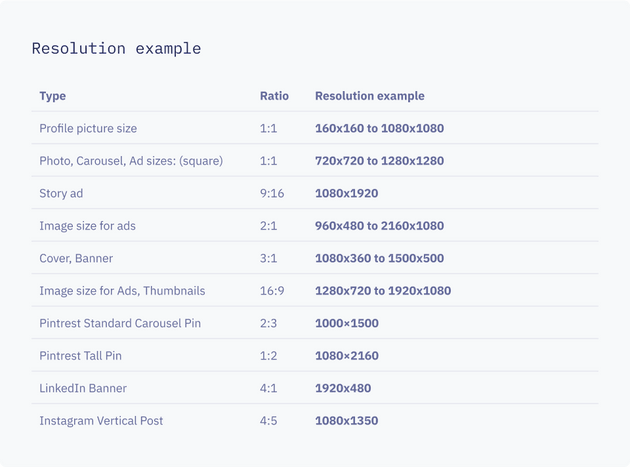Select the "Profile picture size" row label

pos(88,128)
